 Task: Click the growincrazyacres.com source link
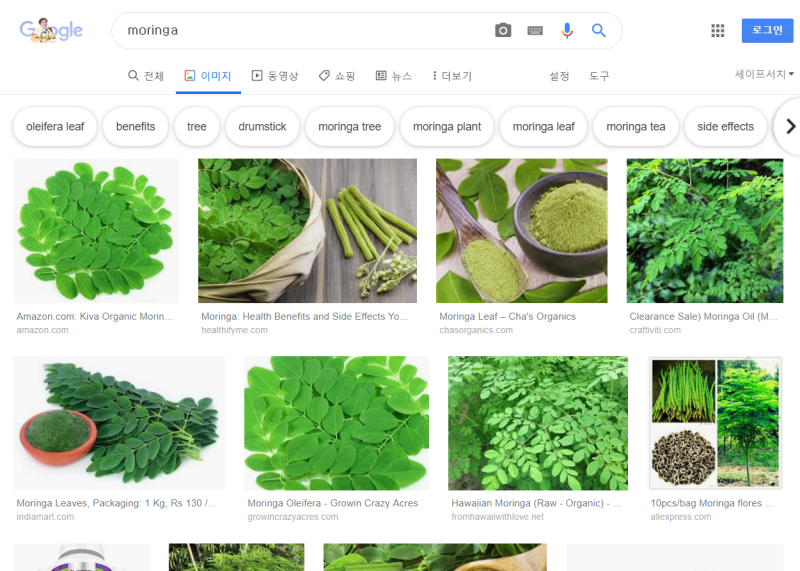coord(292,517)
